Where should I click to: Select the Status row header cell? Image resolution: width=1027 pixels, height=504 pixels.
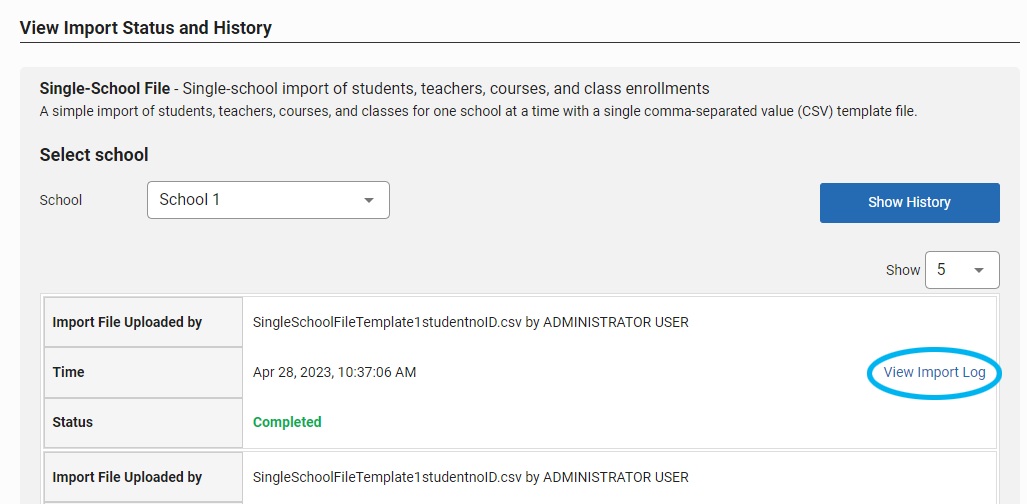pyautogui.click(x=143, y=423)
